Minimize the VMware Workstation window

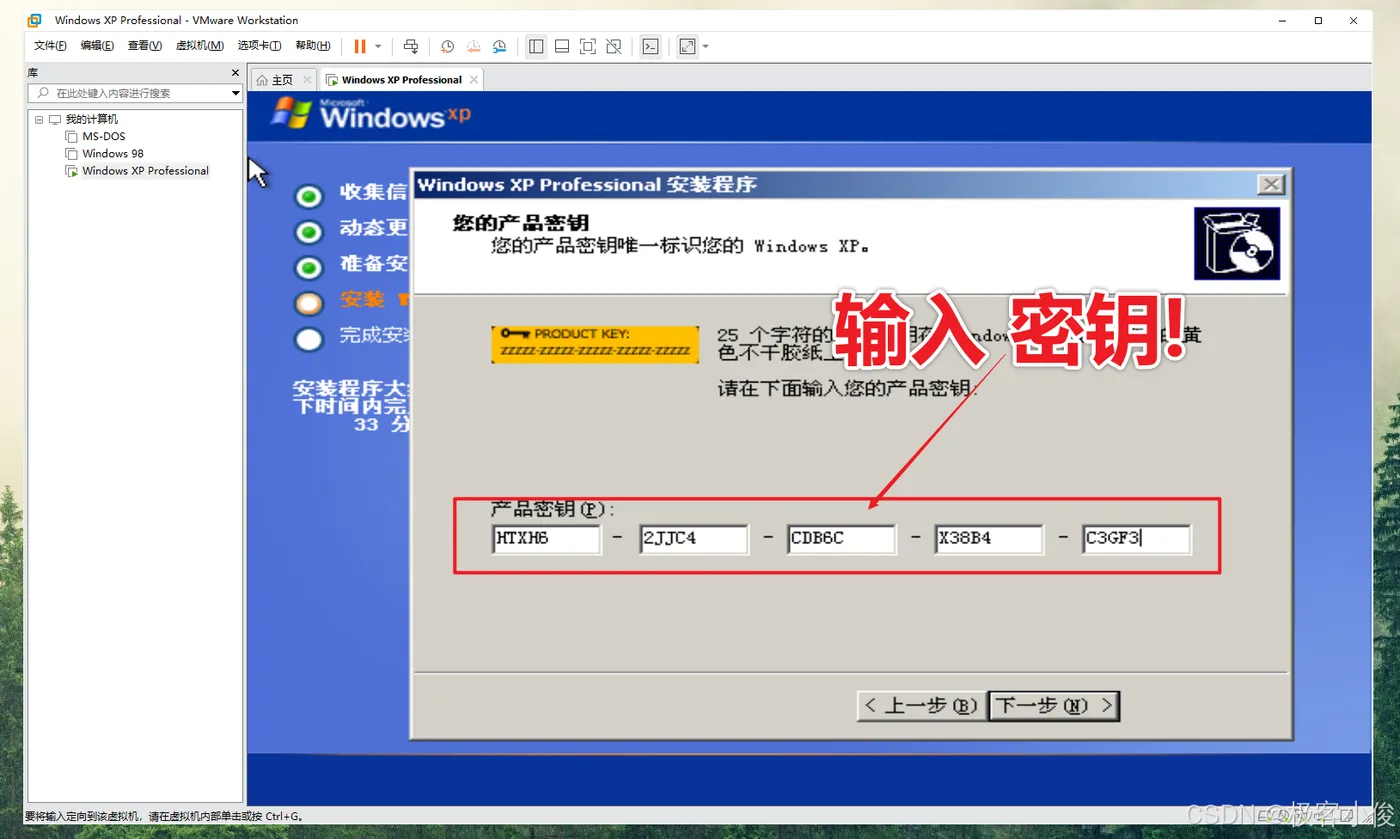1282,20
